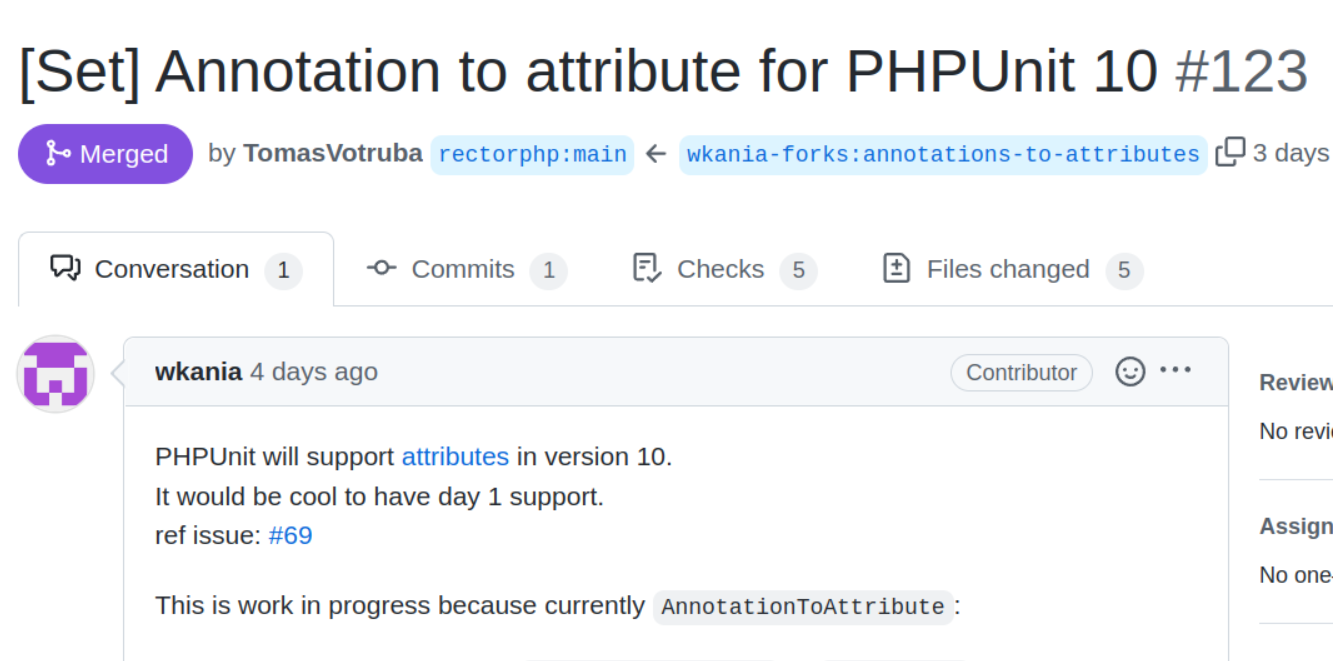Click the AnnotationToAttribute inline code
The width and height of the screenshot is (1333, 661).
[803, 607]
